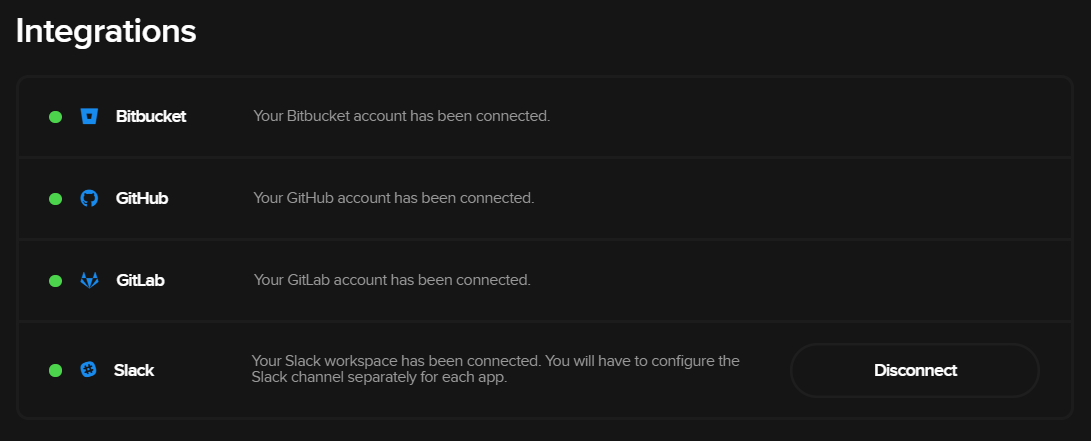This screenshot has width=1091, height=441.
Task: Click the green status dot for GitHub
Action: pyautogui.click(x=56, y=199)
